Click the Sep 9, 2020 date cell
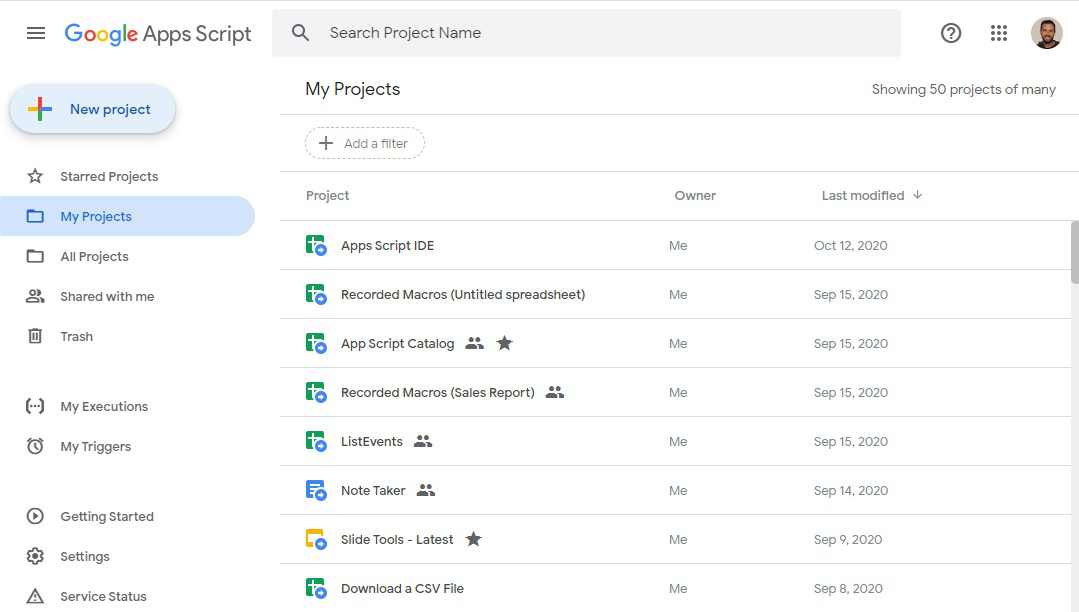1079x612 pixels. point(848,539)
